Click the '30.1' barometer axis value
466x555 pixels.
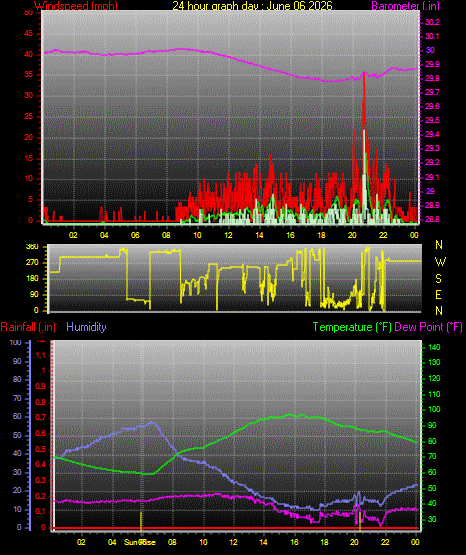pos(432,36)
